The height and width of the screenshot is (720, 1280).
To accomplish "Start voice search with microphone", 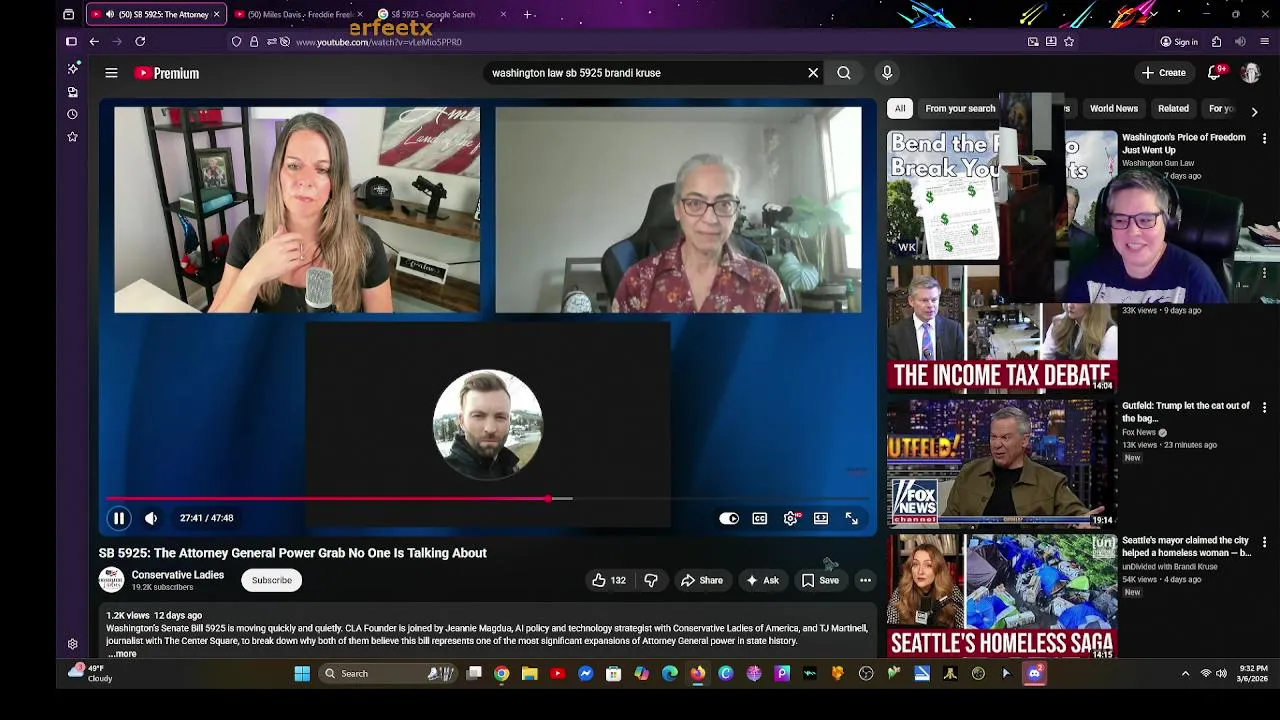I will pyautogui.click(x=887, y=73).
